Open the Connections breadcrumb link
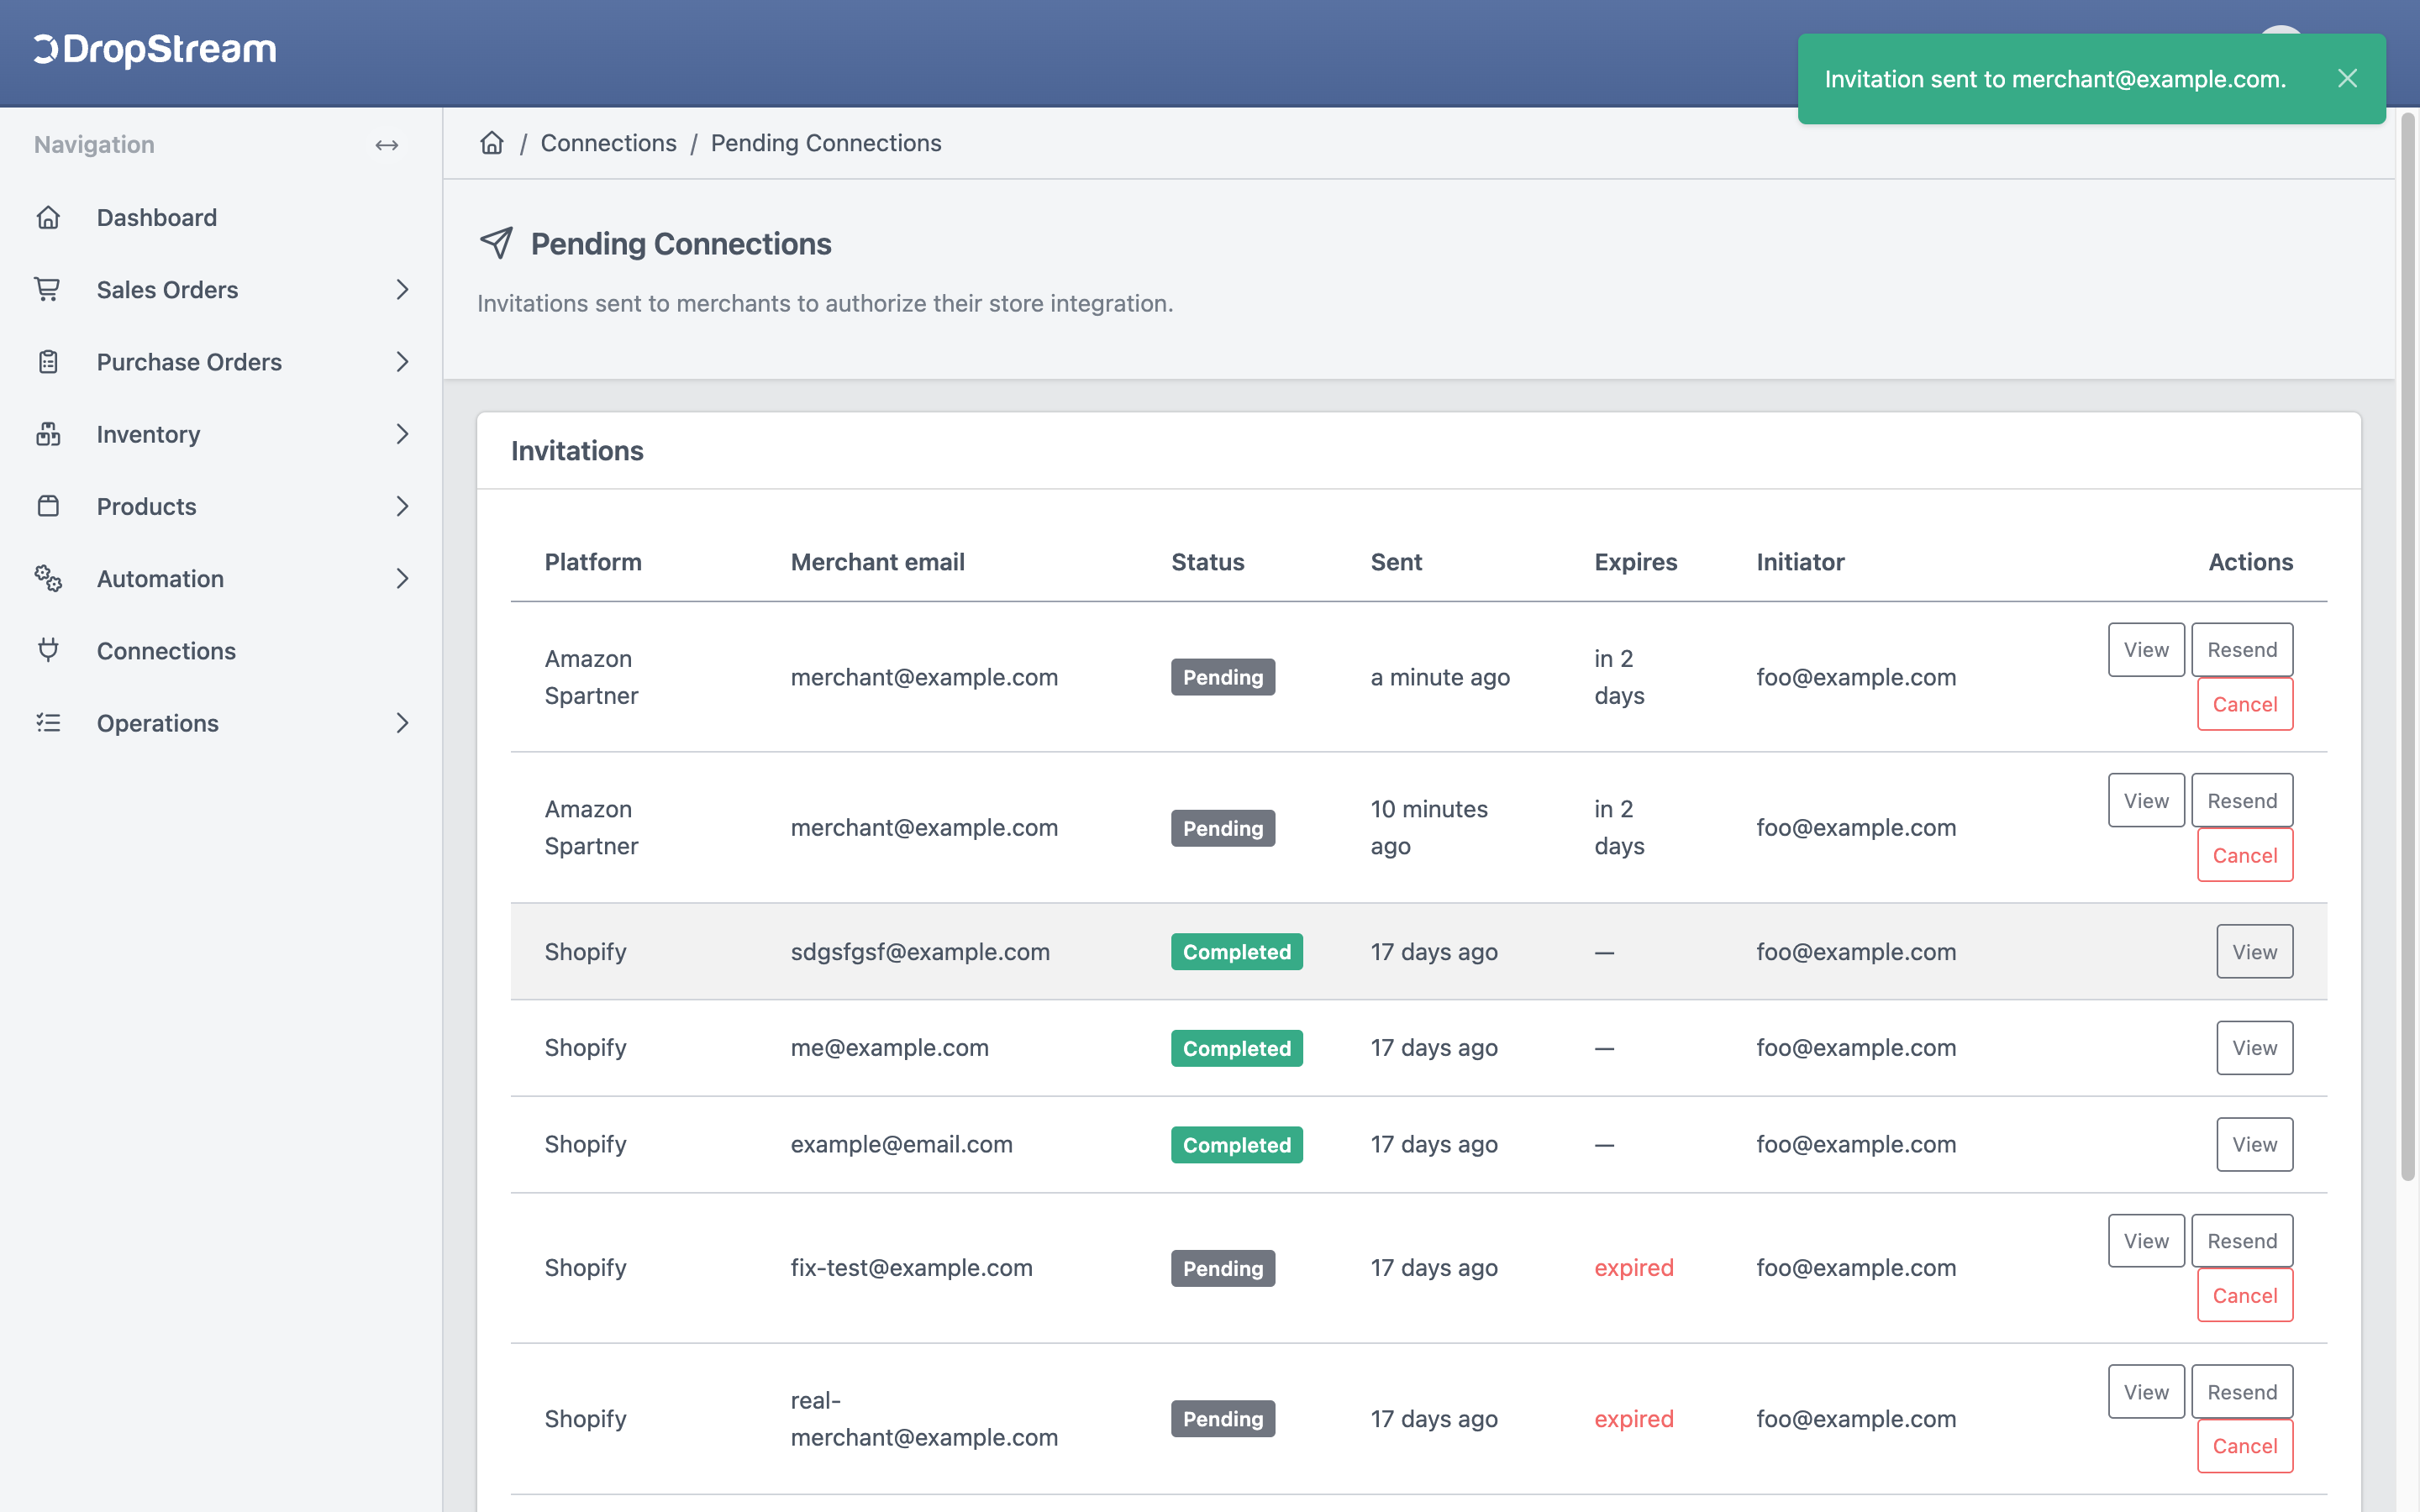Screen dimensions: 2420x1512 point(608,143)
